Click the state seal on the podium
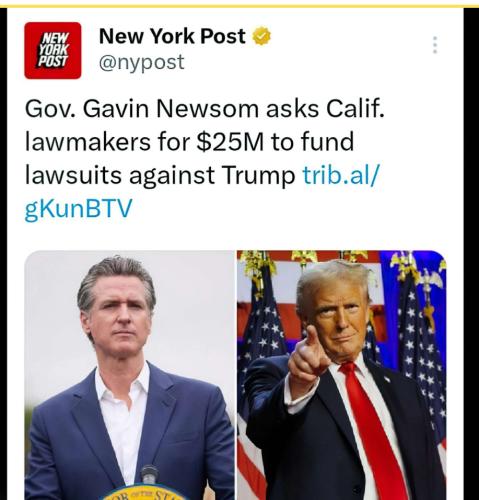This screenshot has height=500, width=479. (142, 492)
